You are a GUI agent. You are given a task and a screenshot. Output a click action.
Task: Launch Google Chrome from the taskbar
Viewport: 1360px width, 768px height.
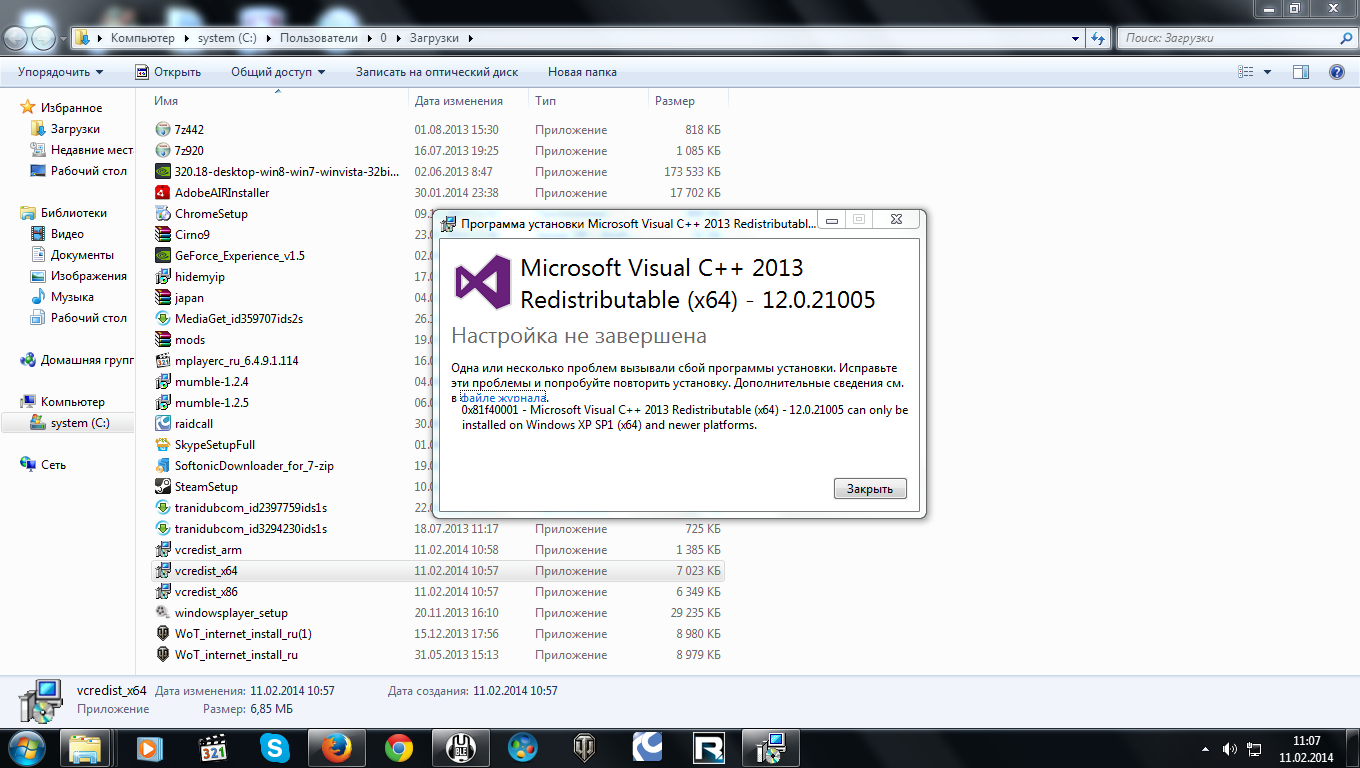click(x=399, y=747)
